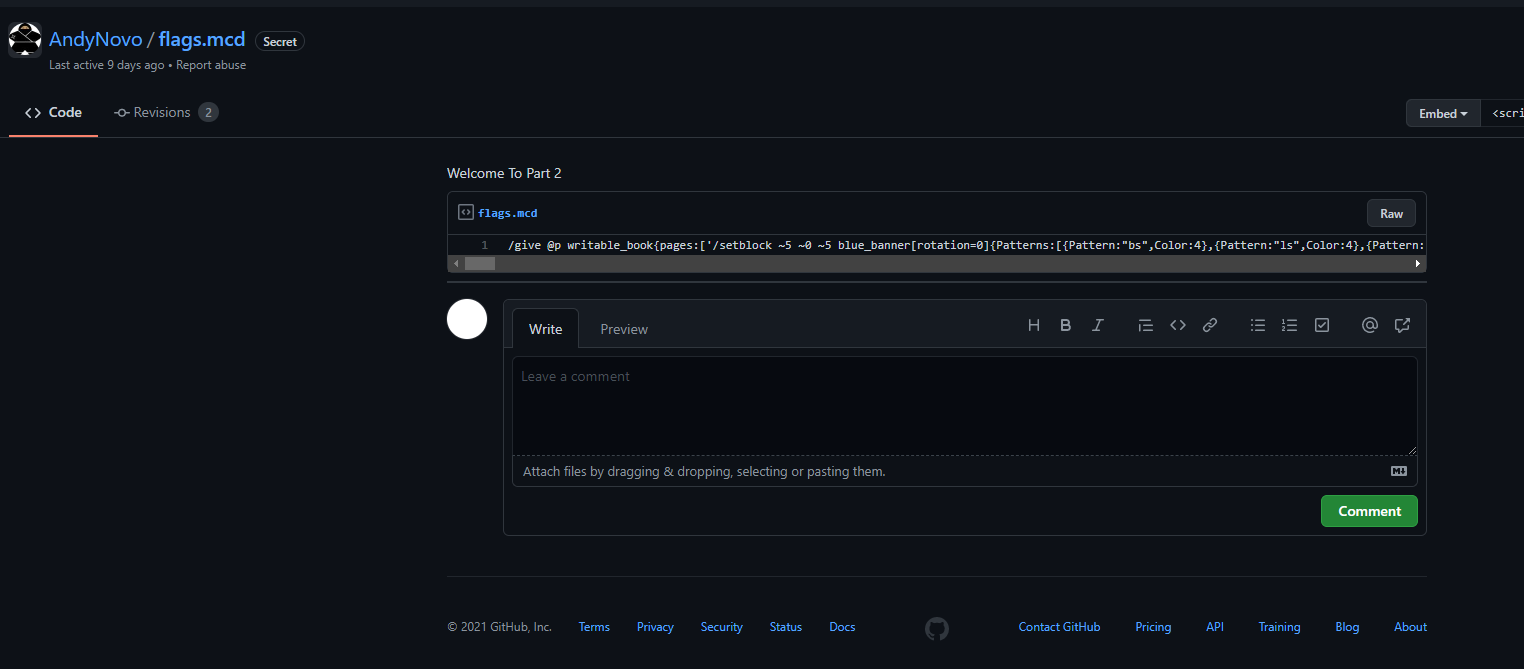The height and width of the screenshot is (669, 1524).
Task: Switch to the Code tab
Action: coord(54,113)
